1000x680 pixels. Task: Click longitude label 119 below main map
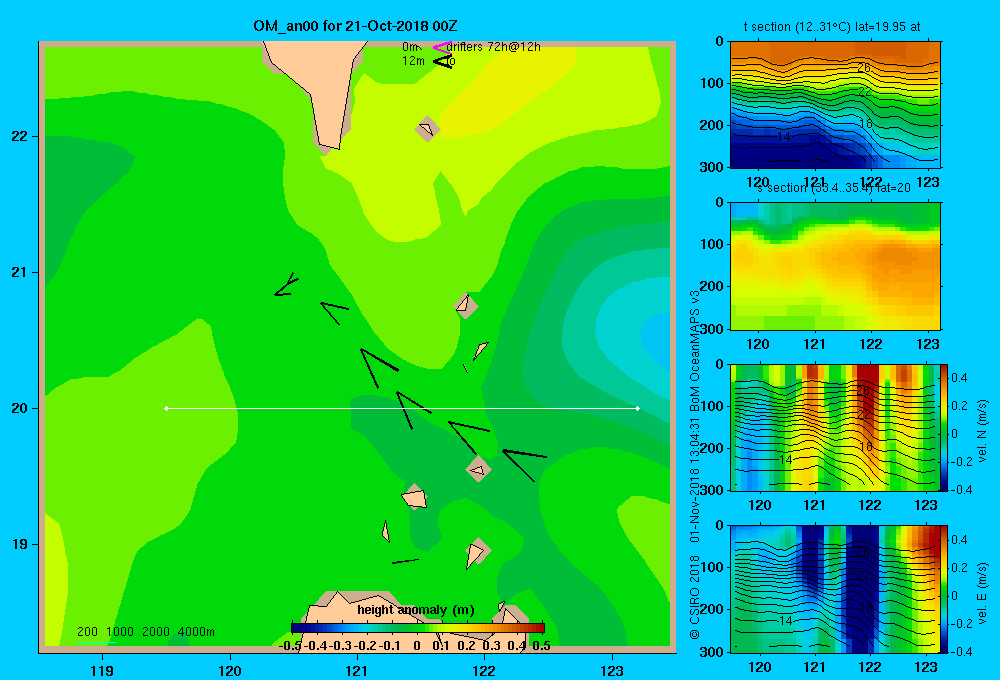click(102, 670)
